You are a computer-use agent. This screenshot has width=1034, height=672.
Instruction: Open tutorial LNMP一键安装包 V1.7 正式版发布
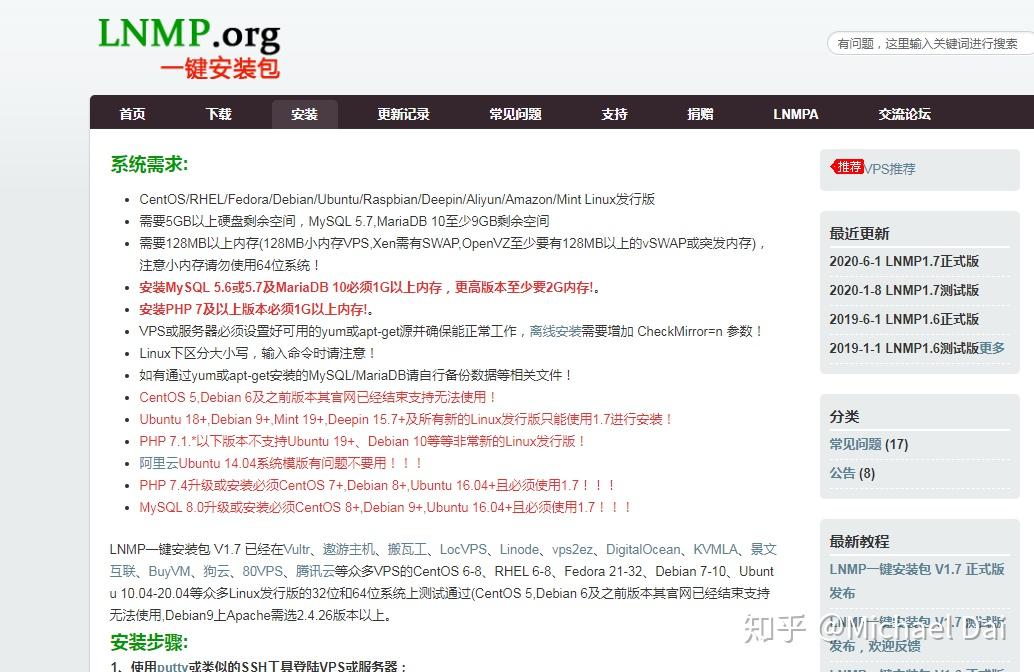point(917,581)
